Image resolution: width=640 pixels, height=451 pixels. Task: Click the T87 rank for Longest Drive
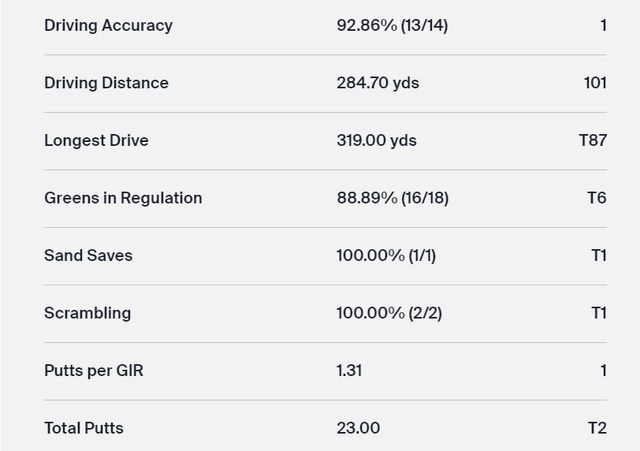click(593, 140)
